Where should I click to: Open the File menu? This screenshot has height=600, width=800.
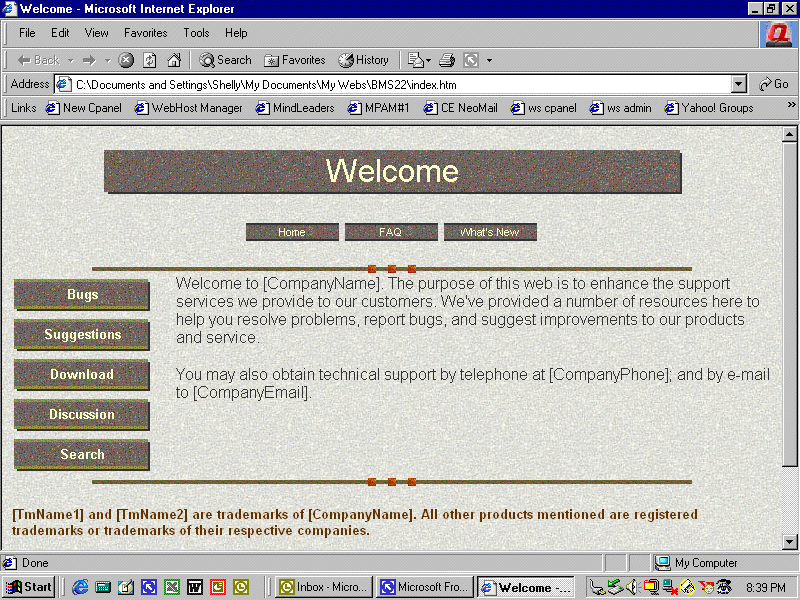pos(27,33)
